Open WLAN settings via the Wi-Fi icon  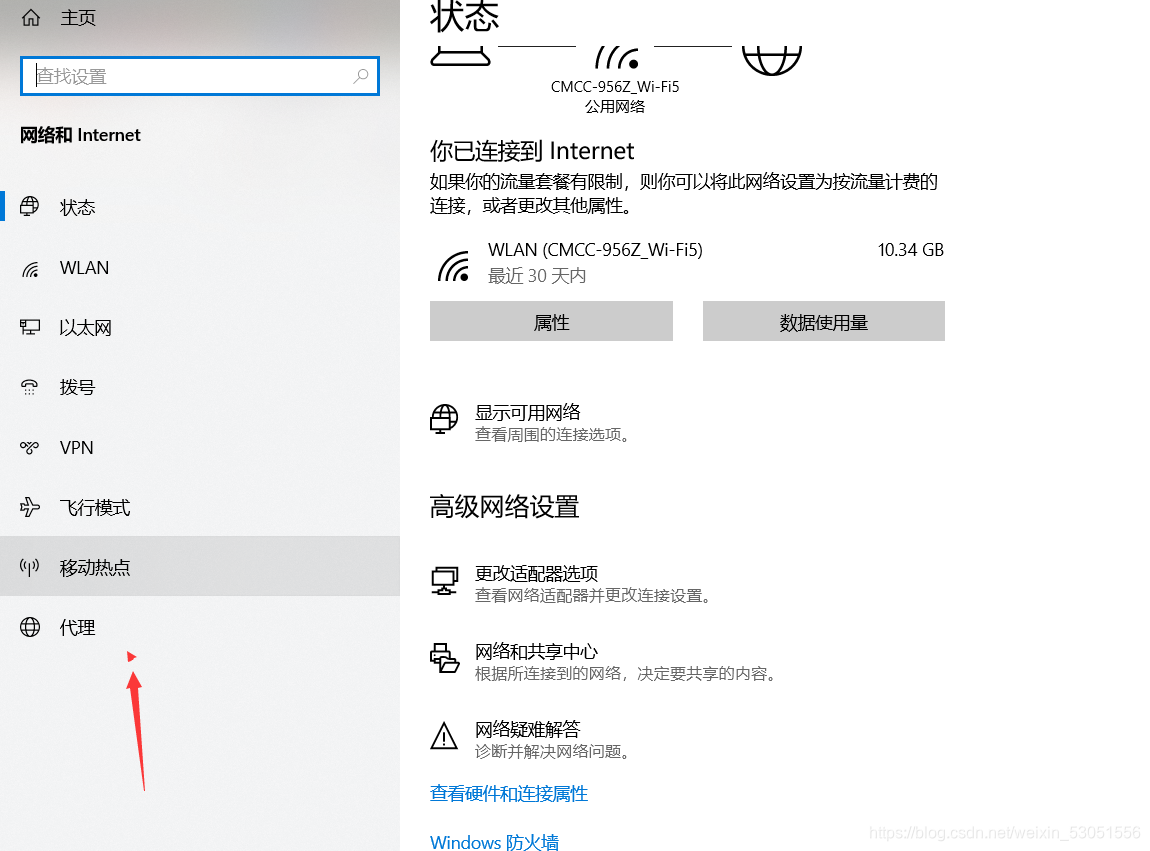30,267
